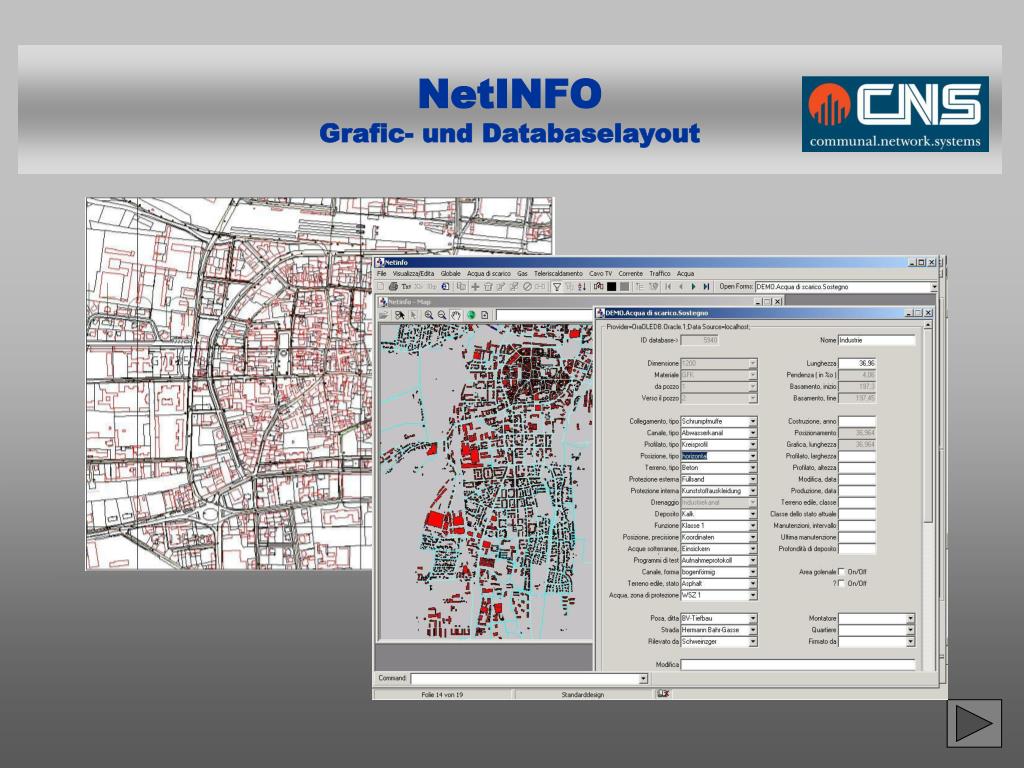This screenshot has height=768, width=1024.
Task: Click the funnel filter toolbar icon
Action: pos(556,287)
